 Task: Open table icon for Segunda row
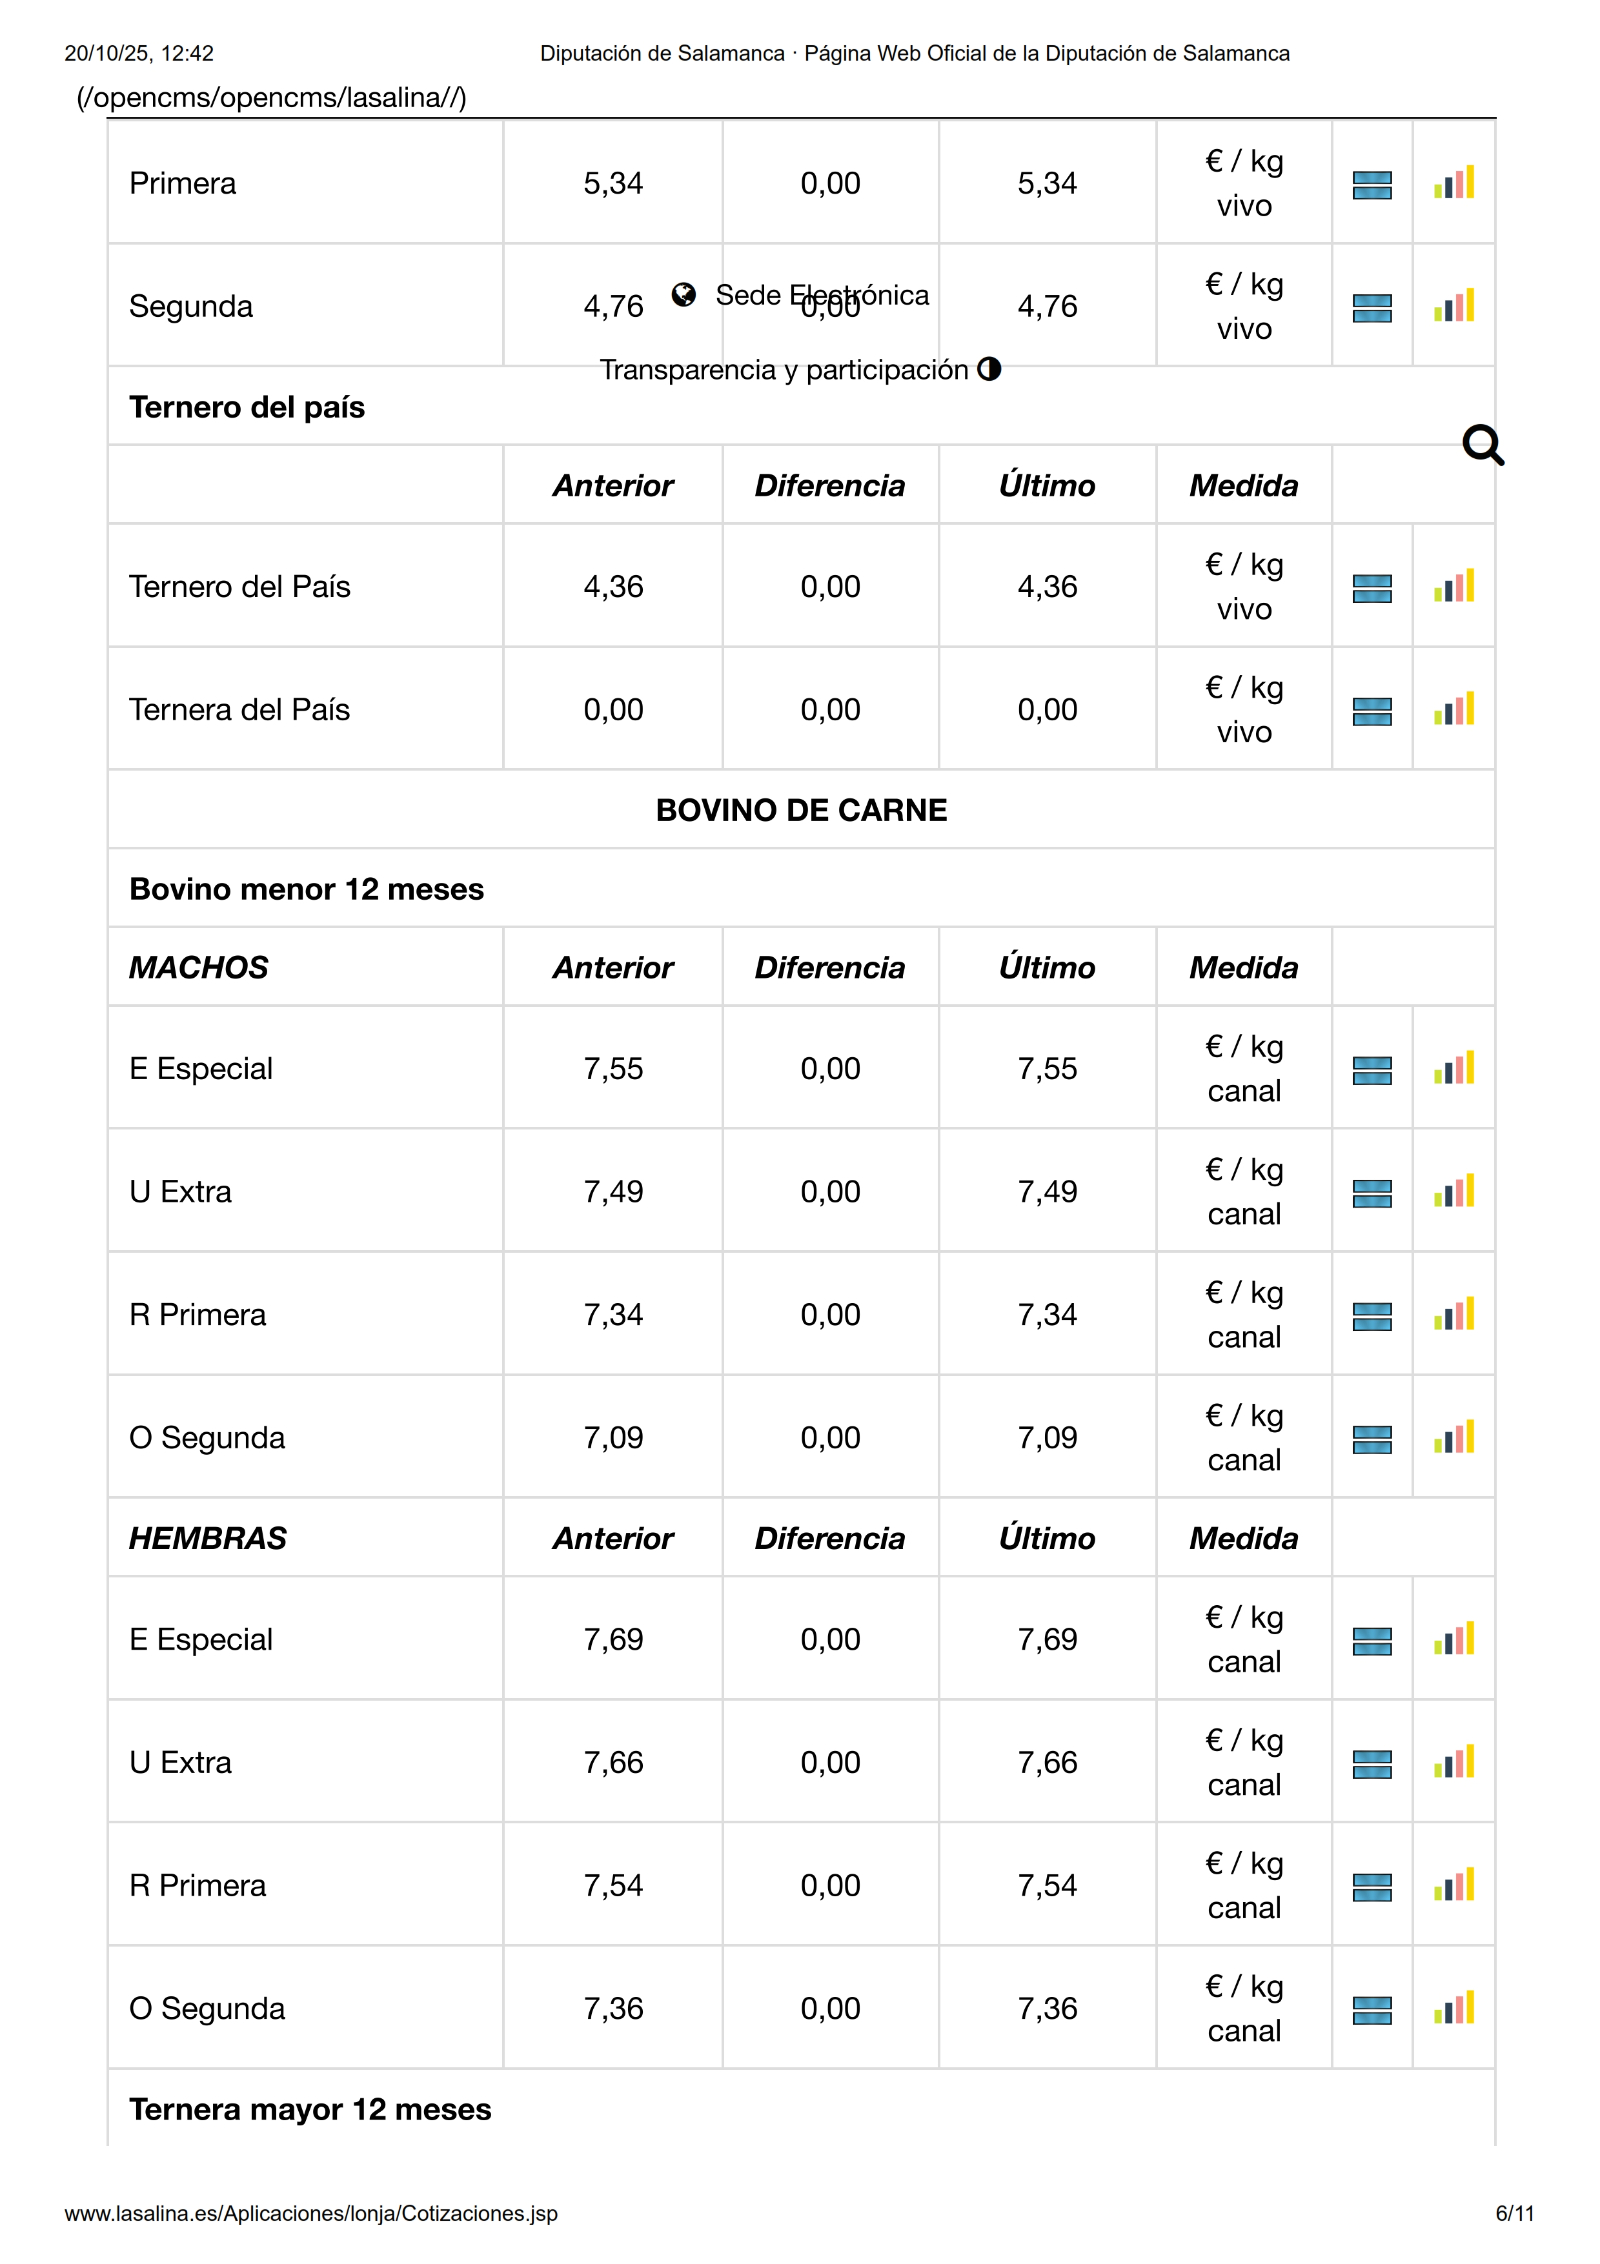[x=1372, y=308]
